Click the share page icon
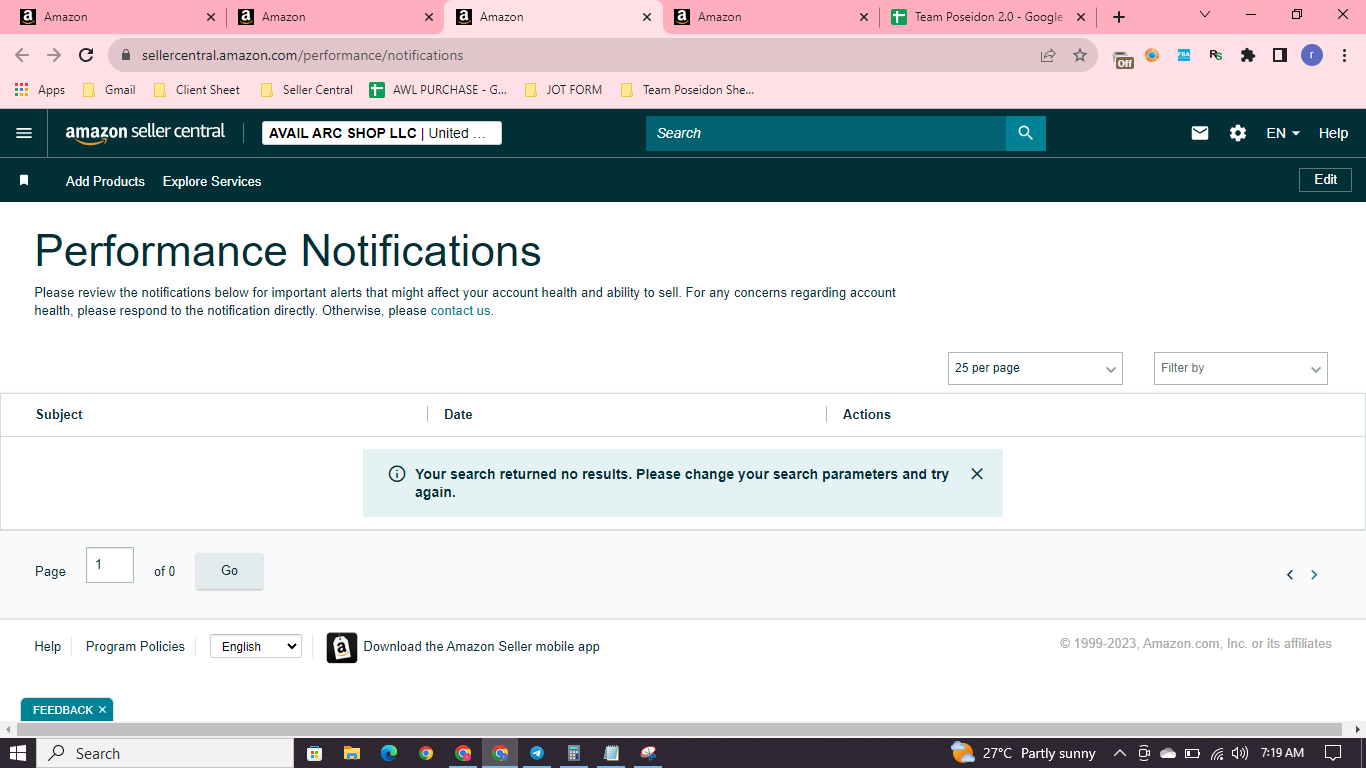Image resolution: width=1366 pixels, height=768 pixels. coord(1048,55)
